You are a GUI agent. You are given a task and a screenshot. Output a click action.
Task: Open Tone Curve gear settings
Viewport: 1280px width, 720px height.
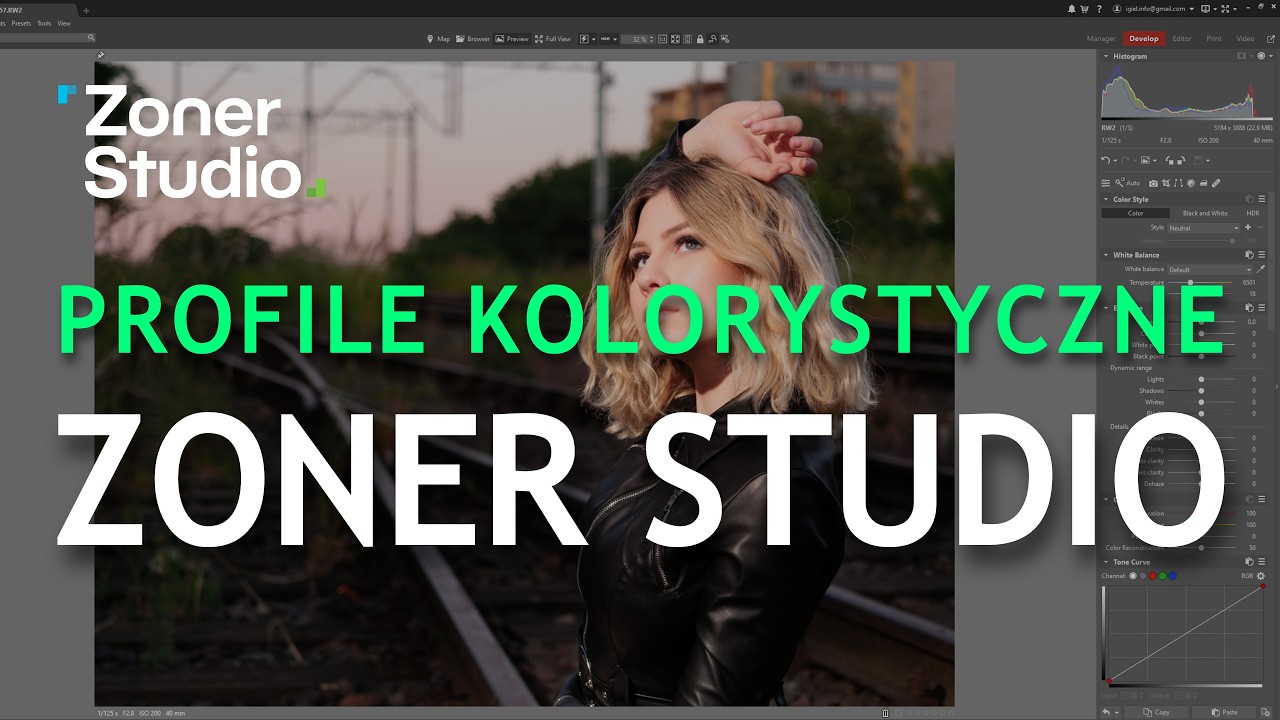click(x=1261, y=576)
